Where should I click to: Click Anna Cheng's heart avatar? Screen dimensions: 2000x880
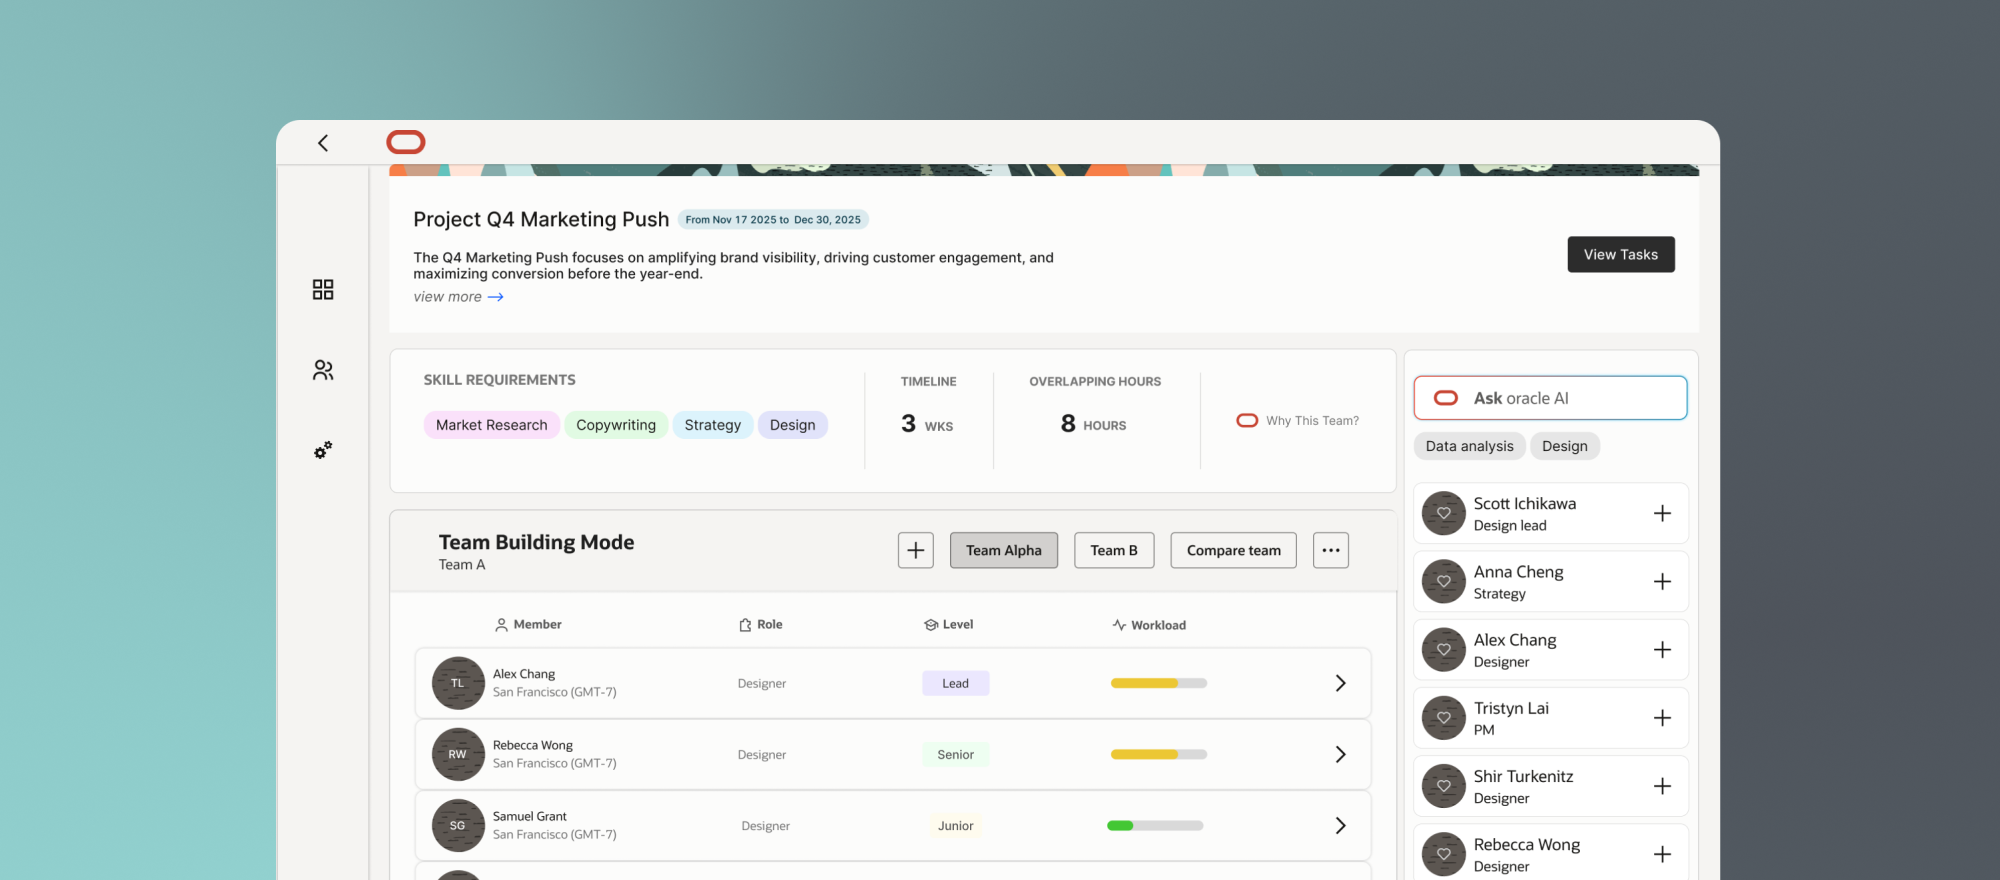pyautogui.click(x=1444, y=581)
